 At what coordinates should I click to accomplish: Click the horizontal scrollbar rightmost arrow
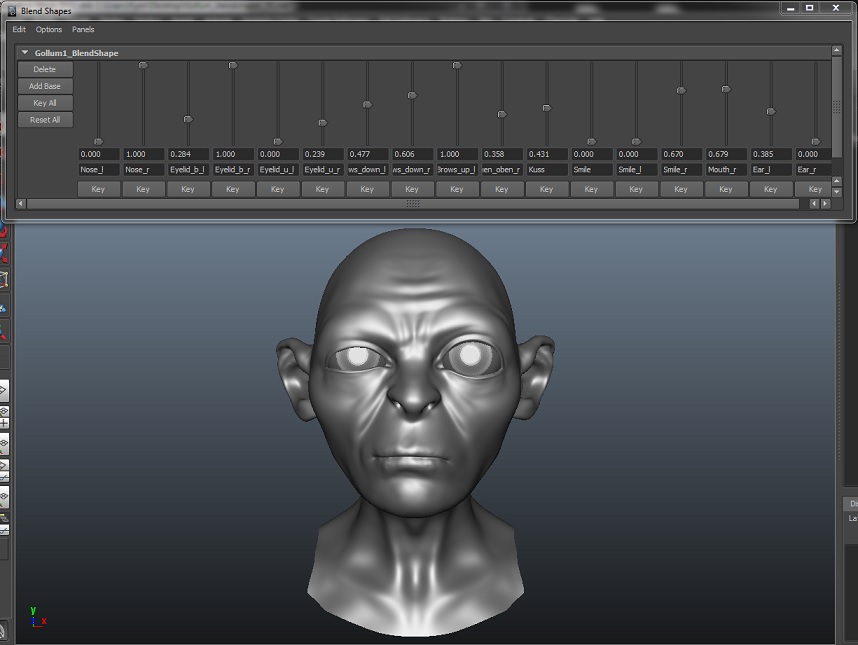(826, 204)
